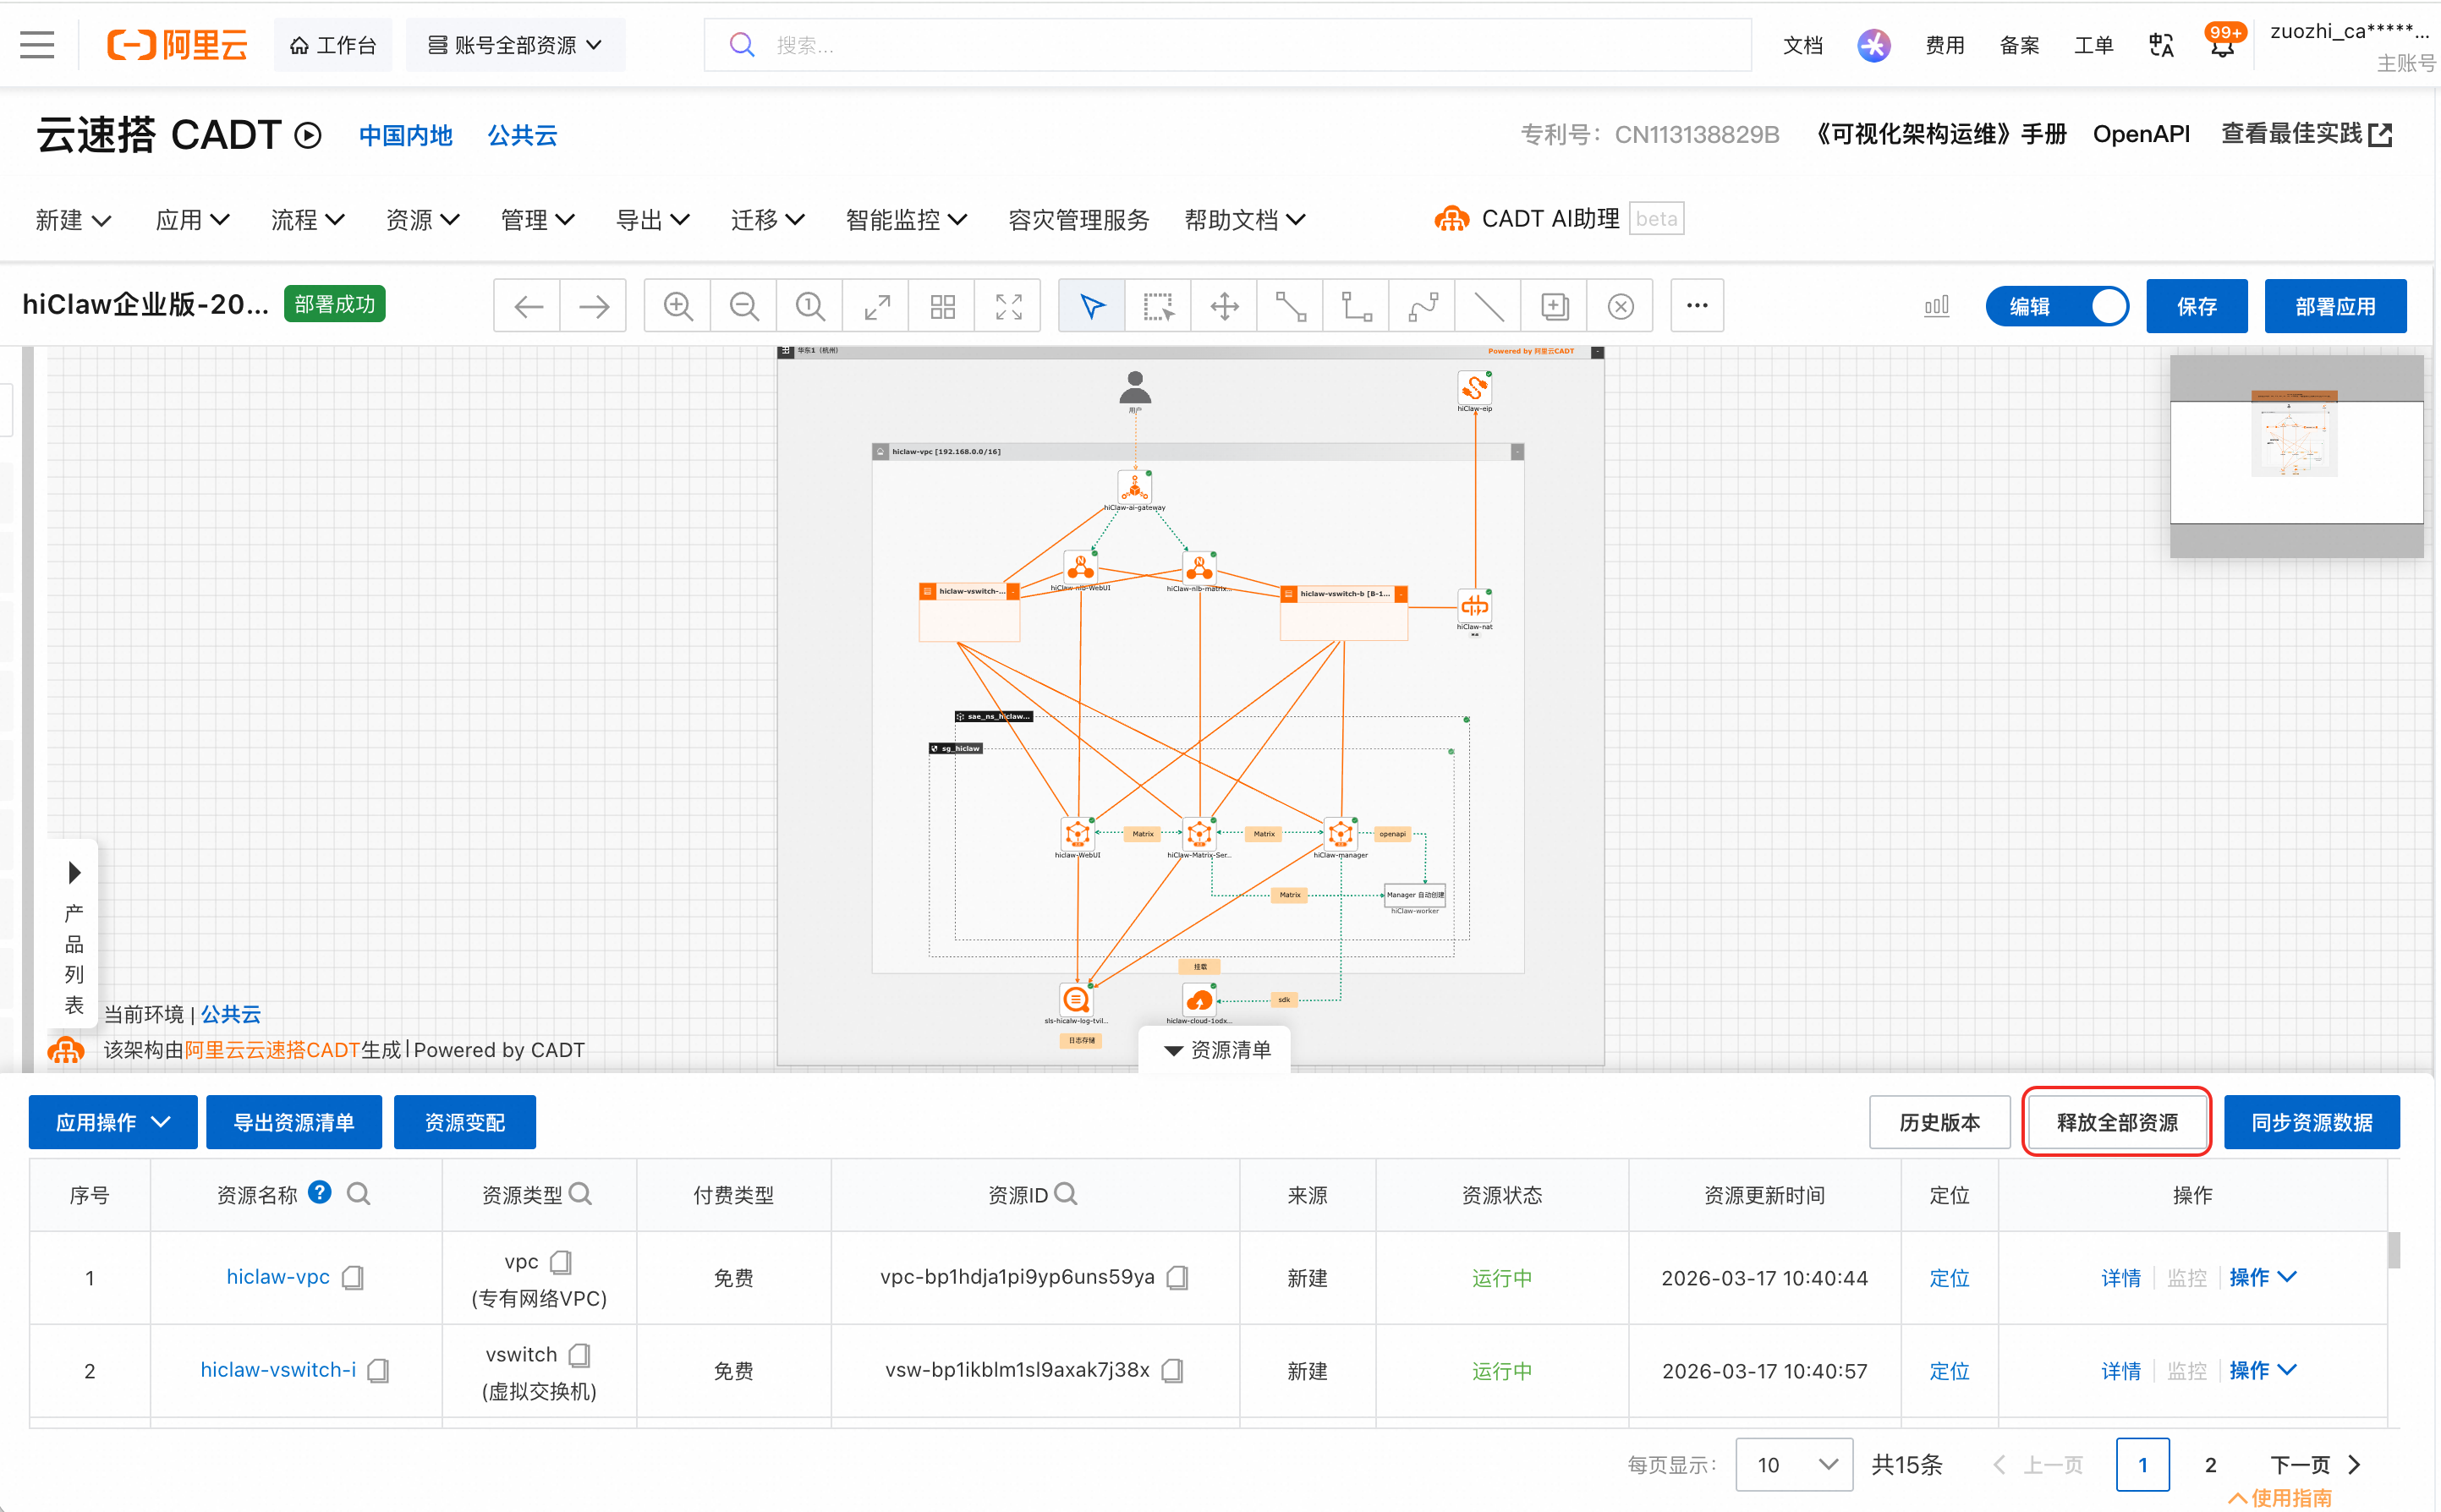The width and height of the screenshot is (2441, 1512).
Task: Click the resource name help icon
Action: 320,1192
